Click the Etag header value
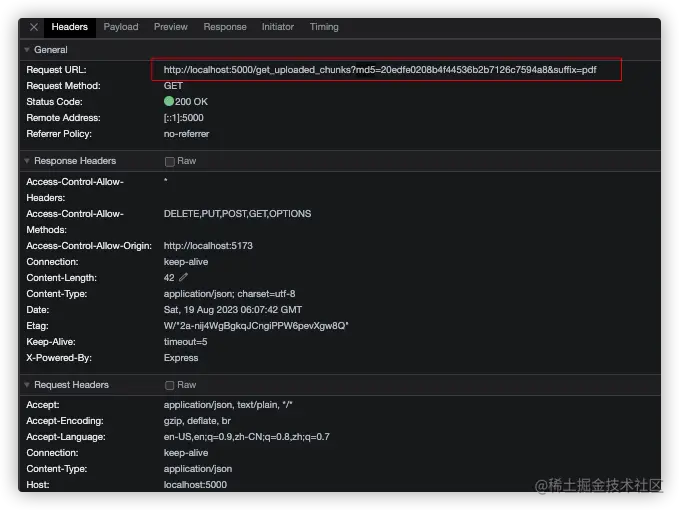This screenshot has width=679, height=510. click(256, 326)
